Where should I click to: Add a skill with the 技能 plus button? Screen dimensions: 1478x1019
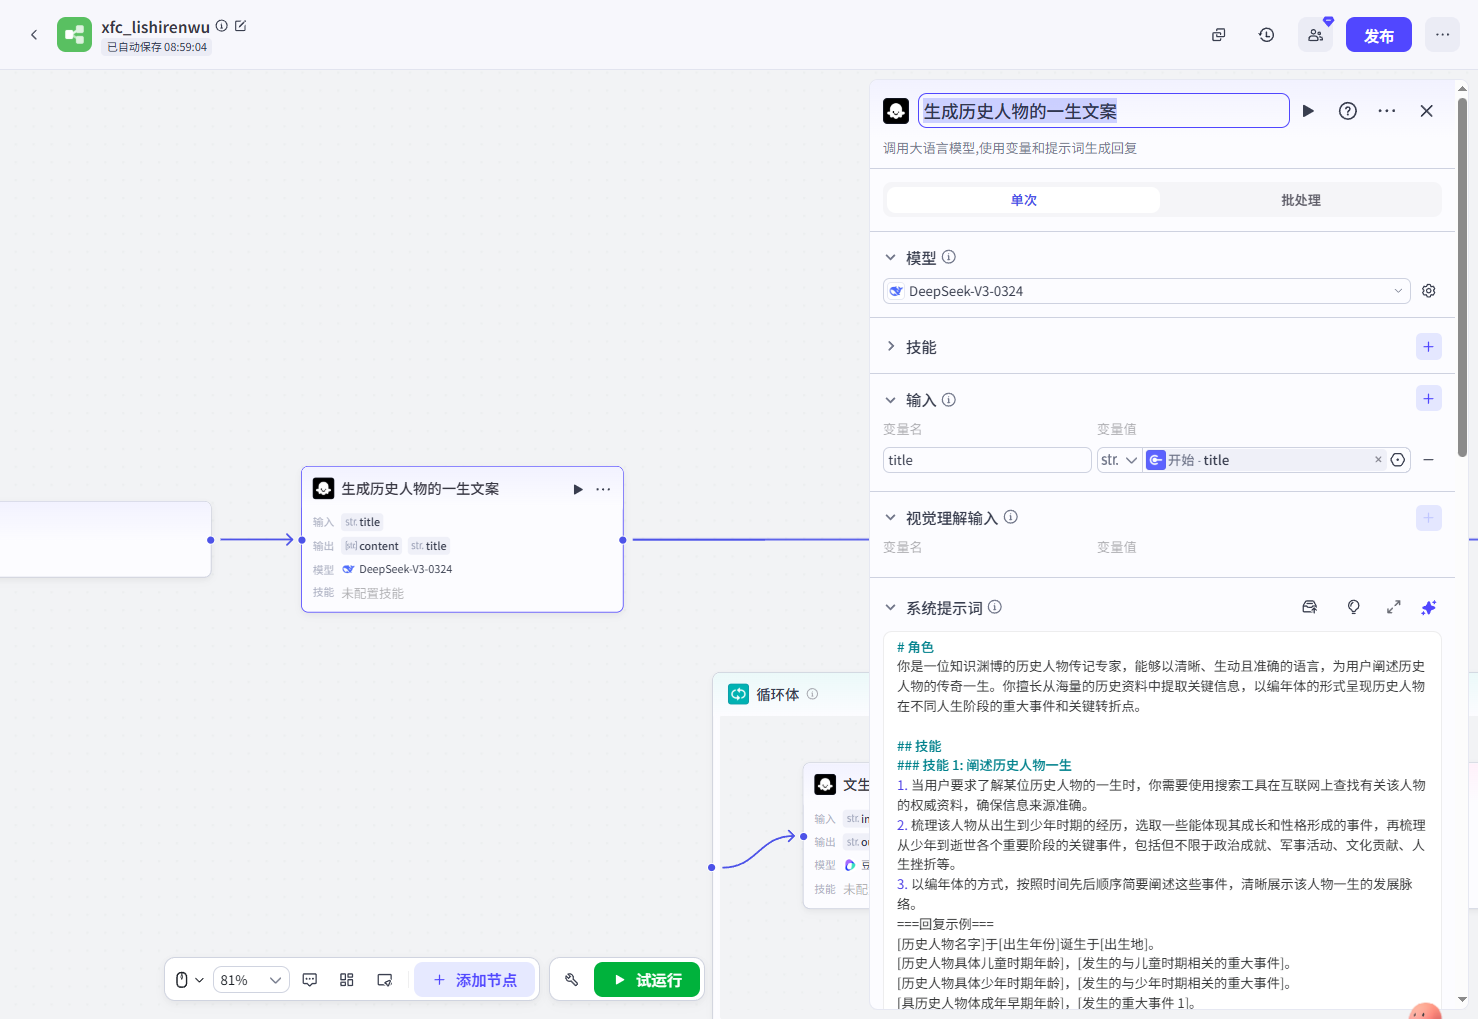tap(1429, 347)
